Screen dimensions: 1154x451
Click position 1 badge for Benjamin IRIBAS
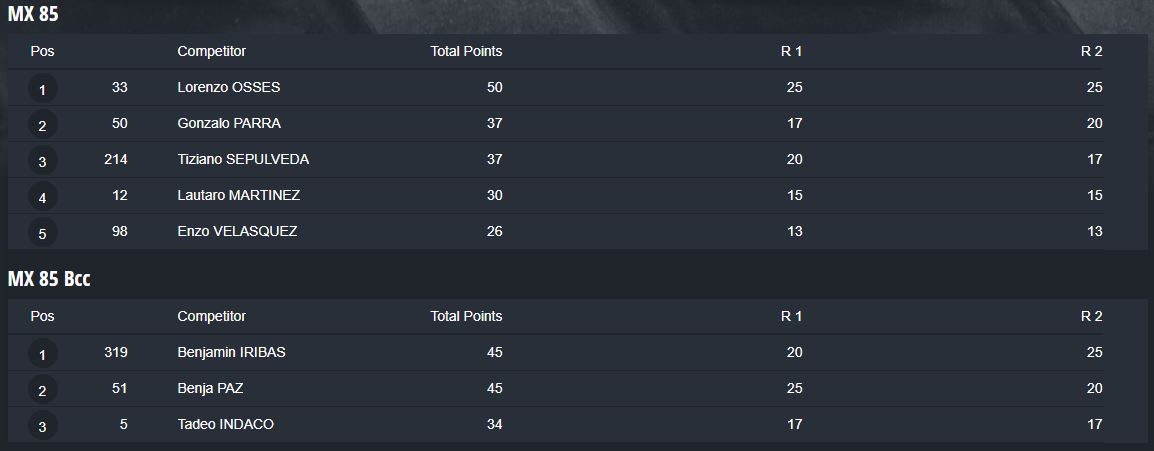tap(42, 354)
